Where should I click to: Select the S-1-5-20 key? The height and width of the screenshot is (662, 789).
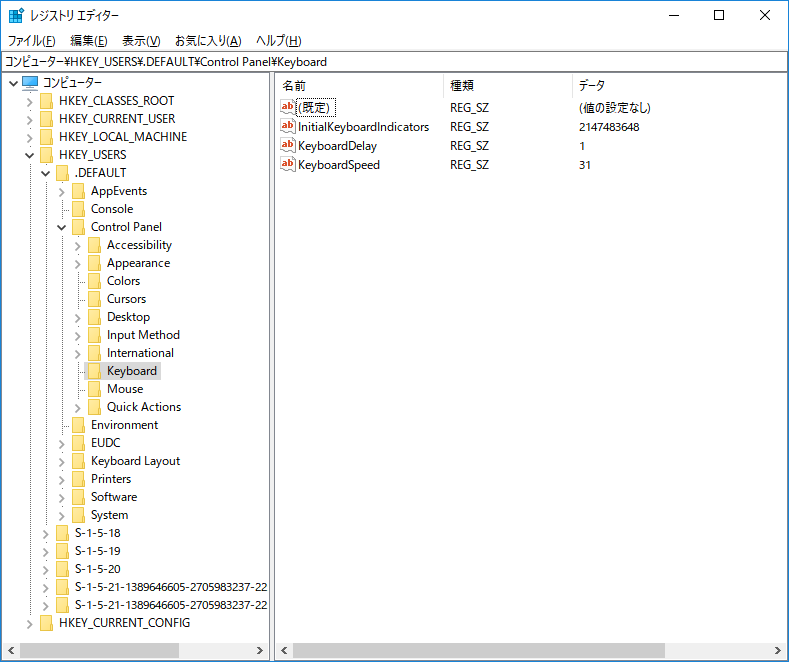coord(98,569)
